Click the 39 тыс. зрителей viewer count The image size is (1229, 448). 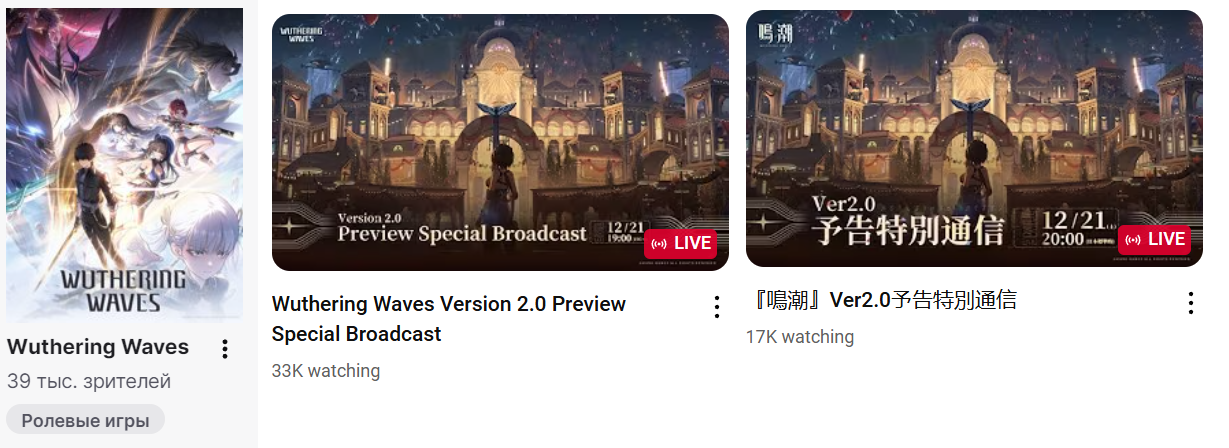[x=89, y=382]
